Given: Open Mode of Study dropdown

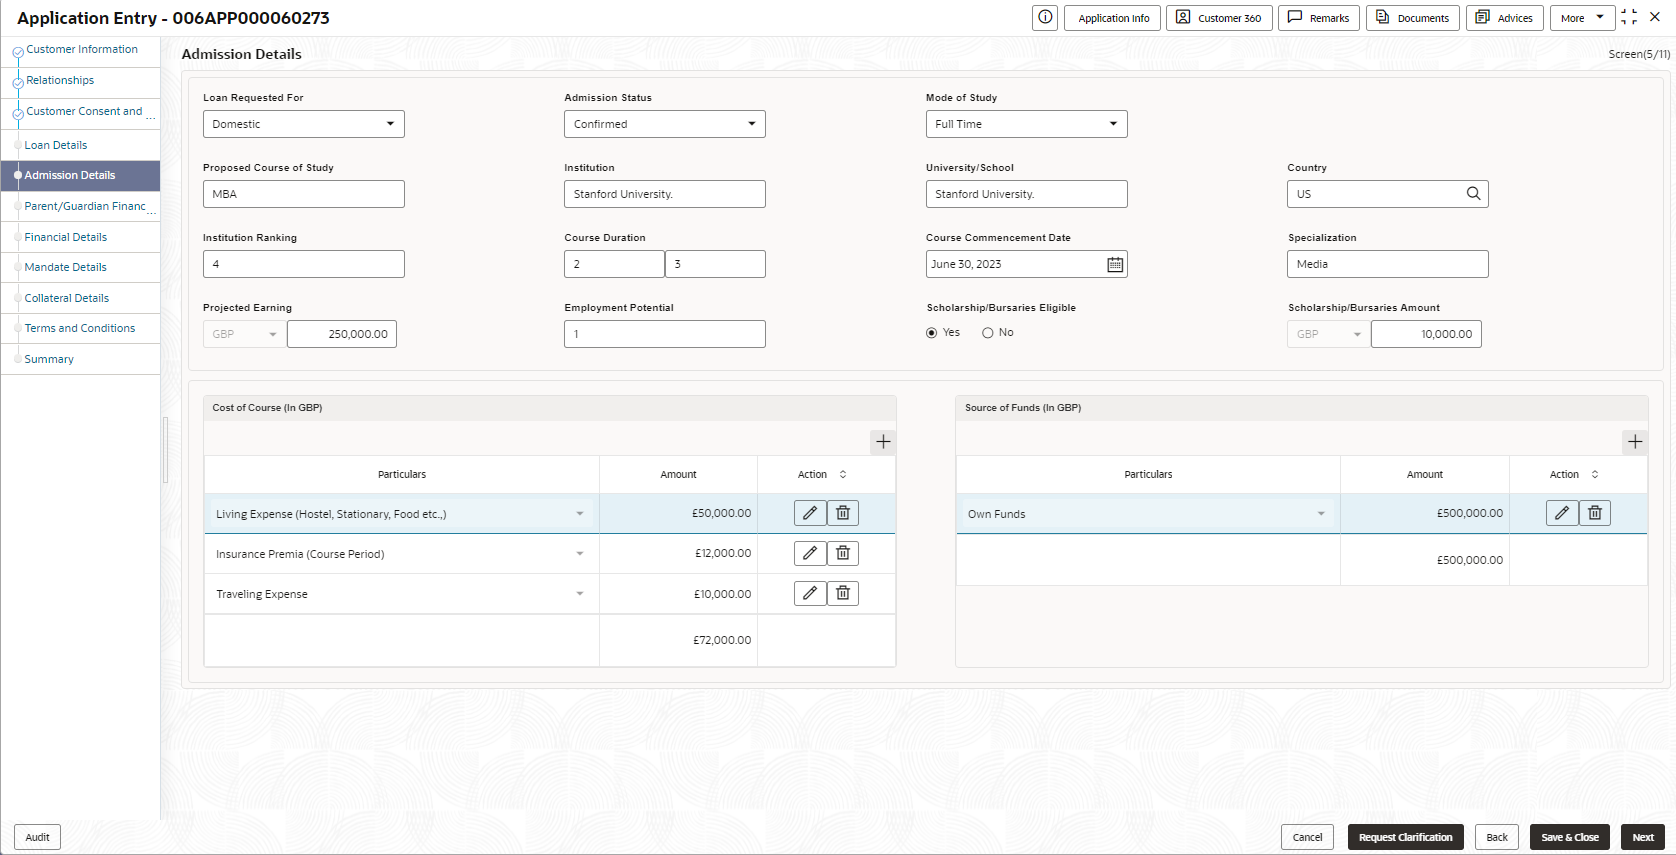Looking at the screenshot, I should tap(1027, 124).
